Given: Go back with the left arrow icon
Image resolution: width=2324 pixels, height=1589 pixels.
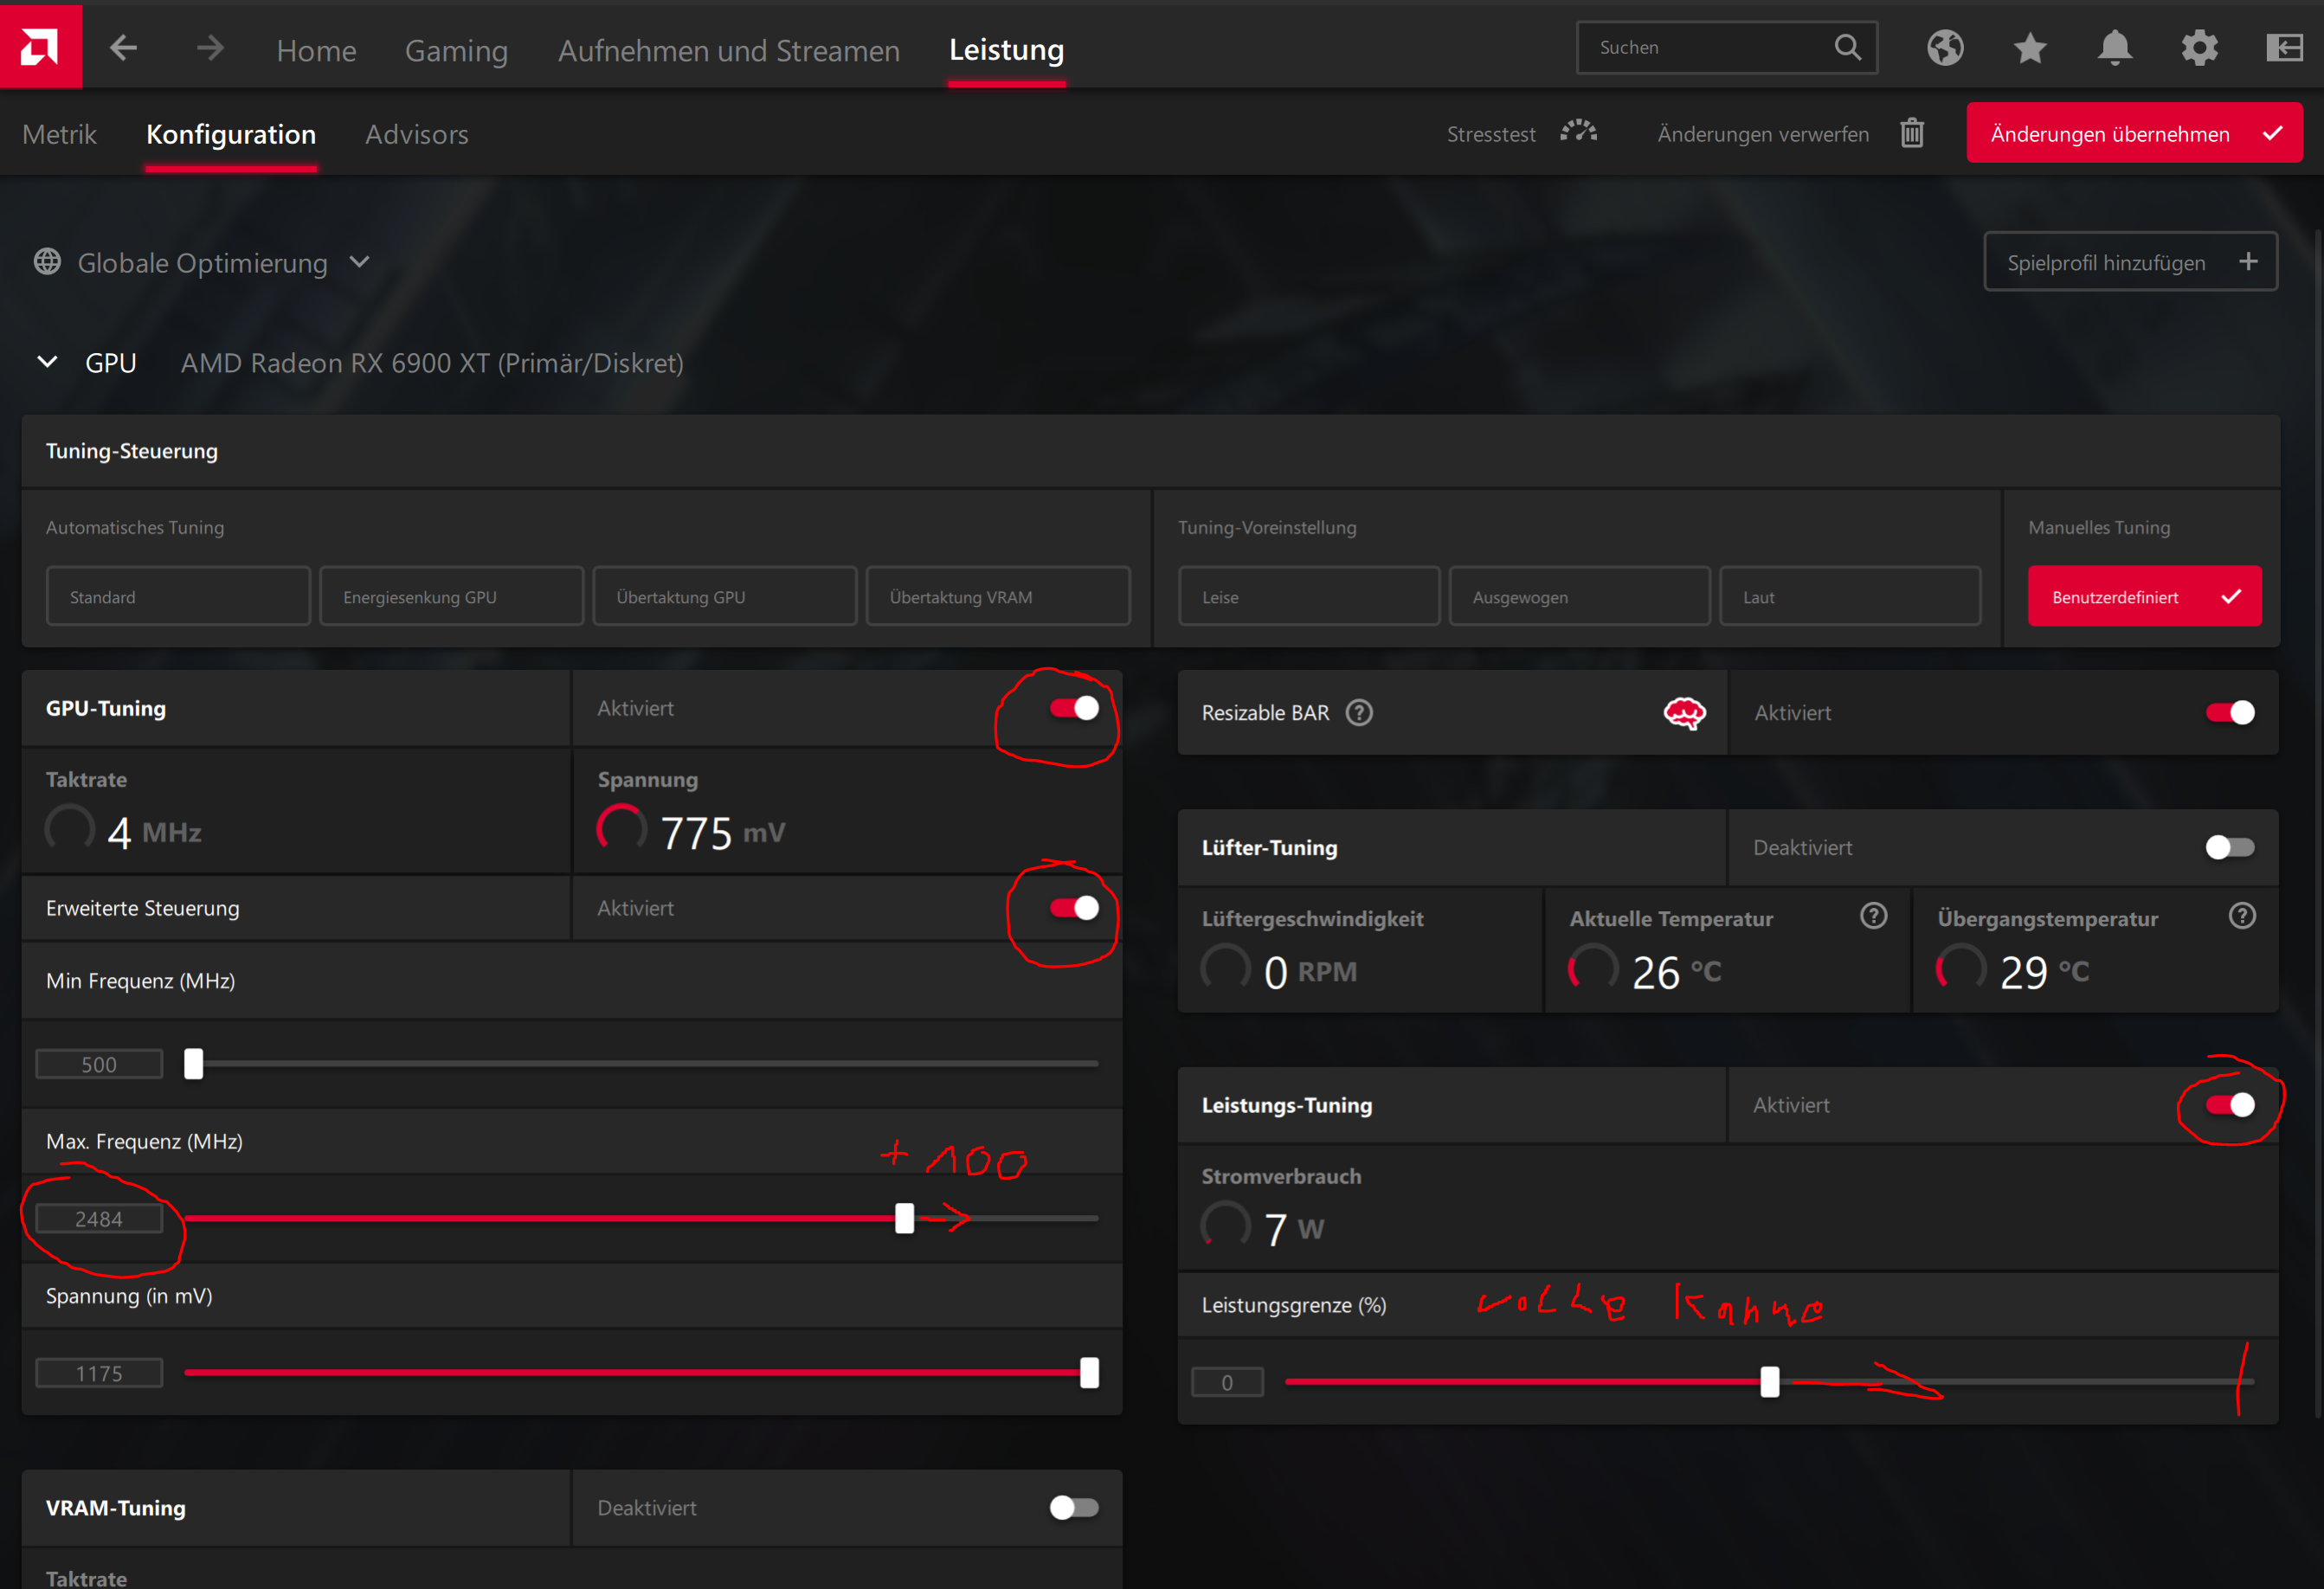Looking at the screenshot, I should click(123, 48).
